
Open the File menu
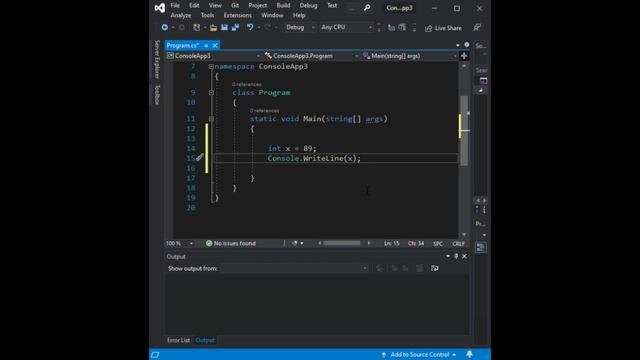click(175, 5)
